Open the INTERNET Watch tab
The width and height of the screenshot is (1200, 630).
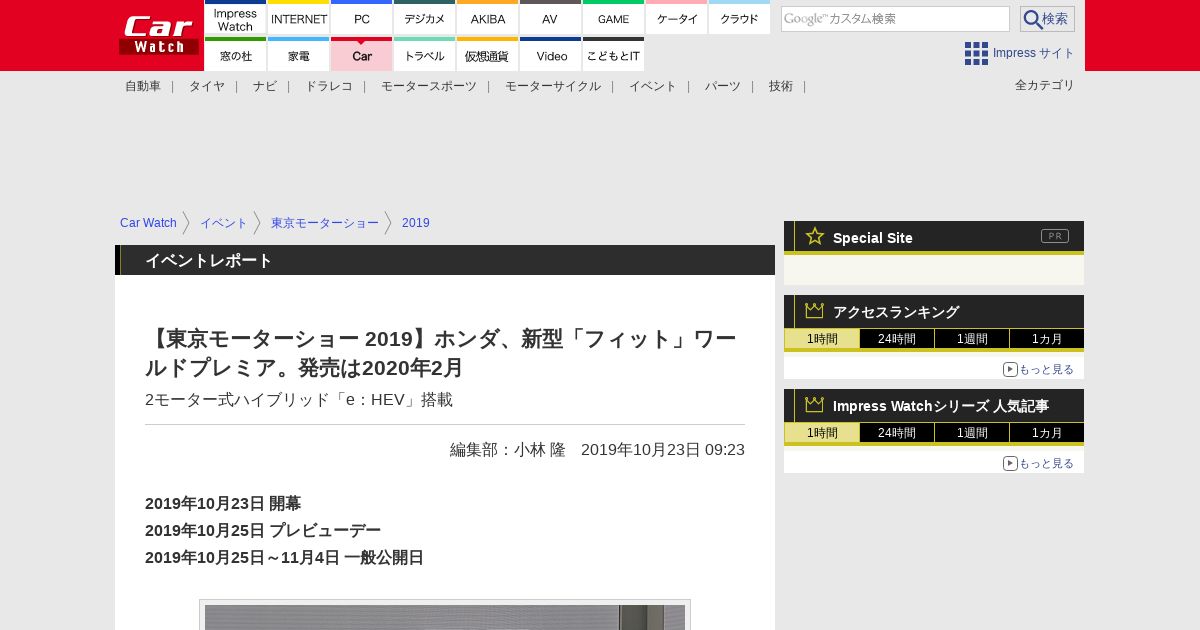pos(298,17)
